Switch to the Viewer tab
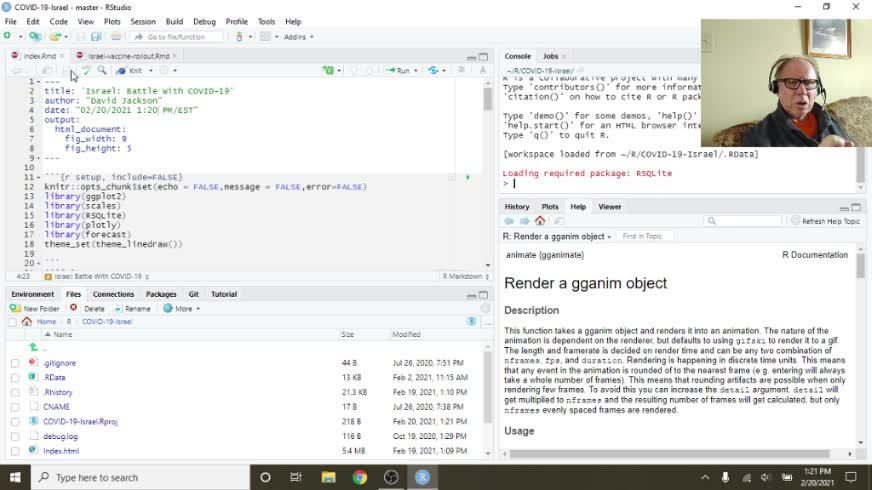 tap(610, 207)
